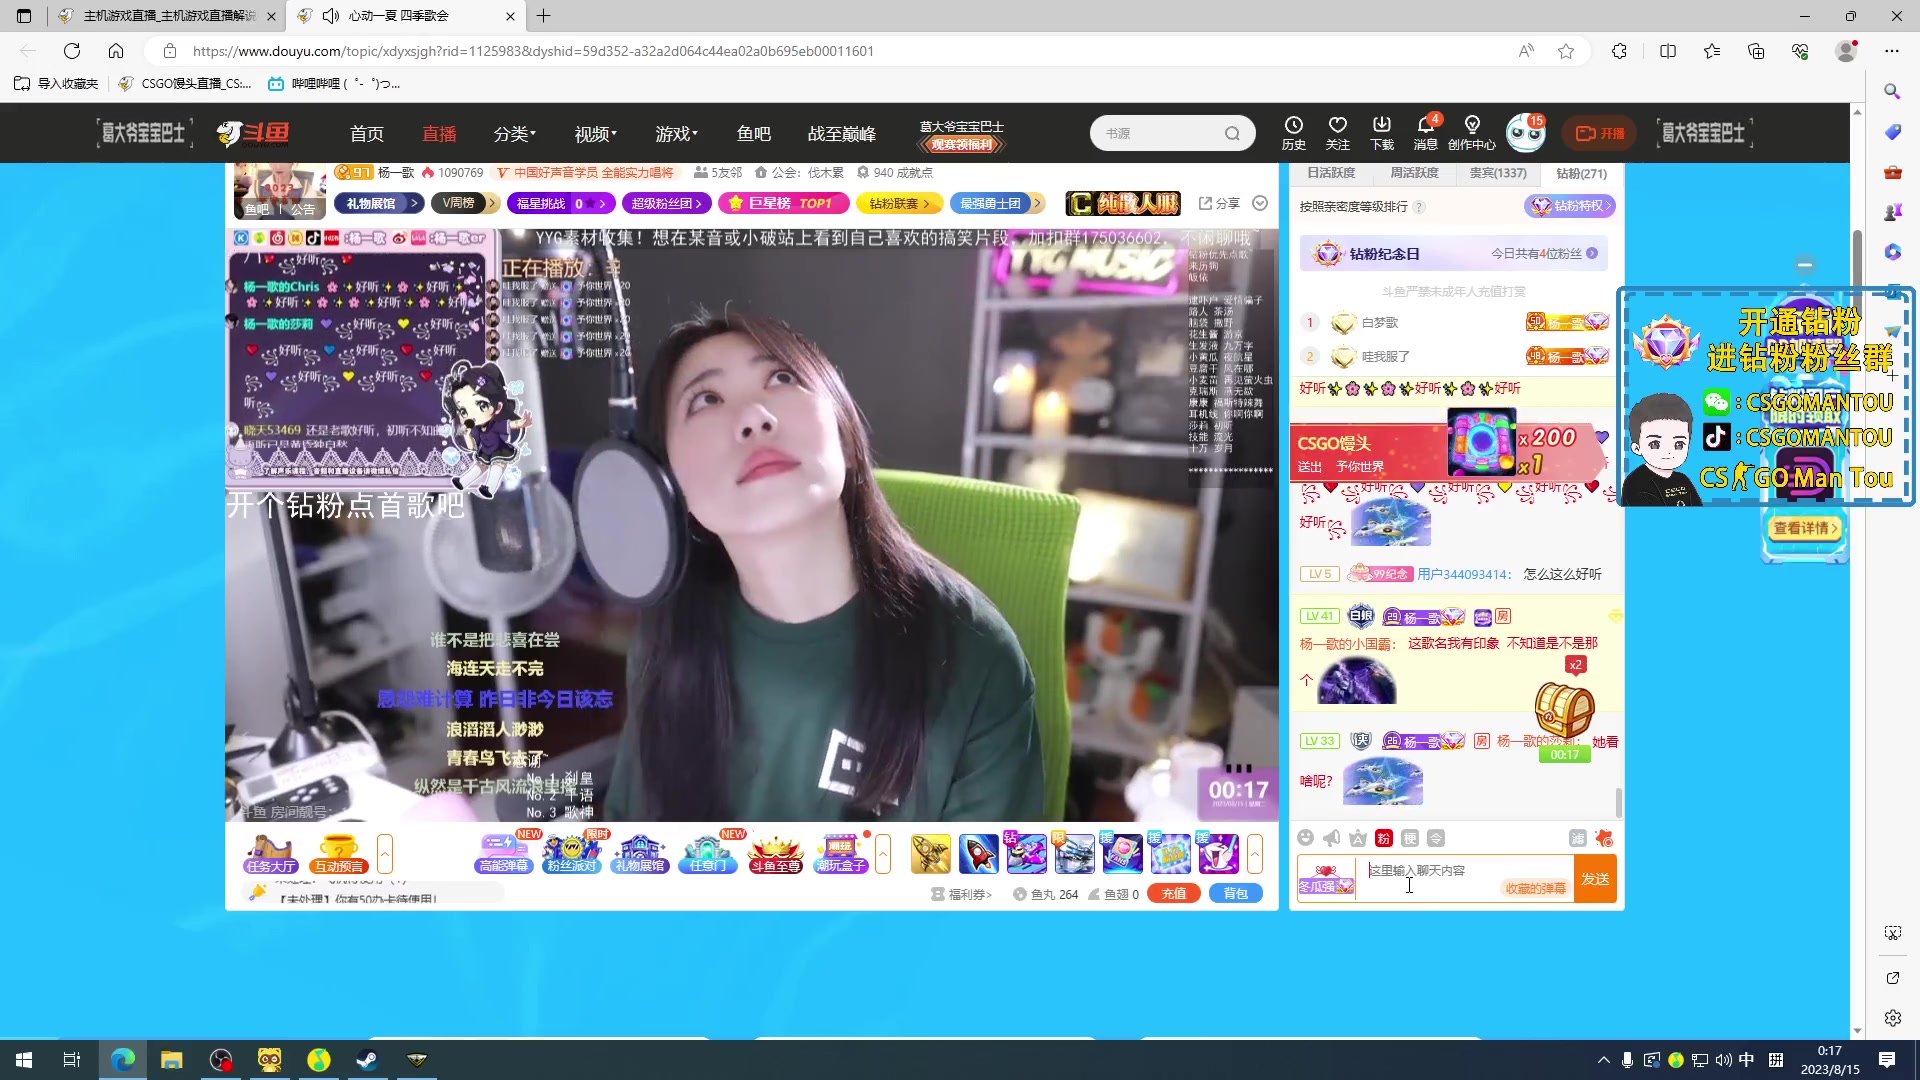Viewport: 1920px width, 1080px height.
Task: Switch to the 钻粉(271) tab
Action: 1578,173
